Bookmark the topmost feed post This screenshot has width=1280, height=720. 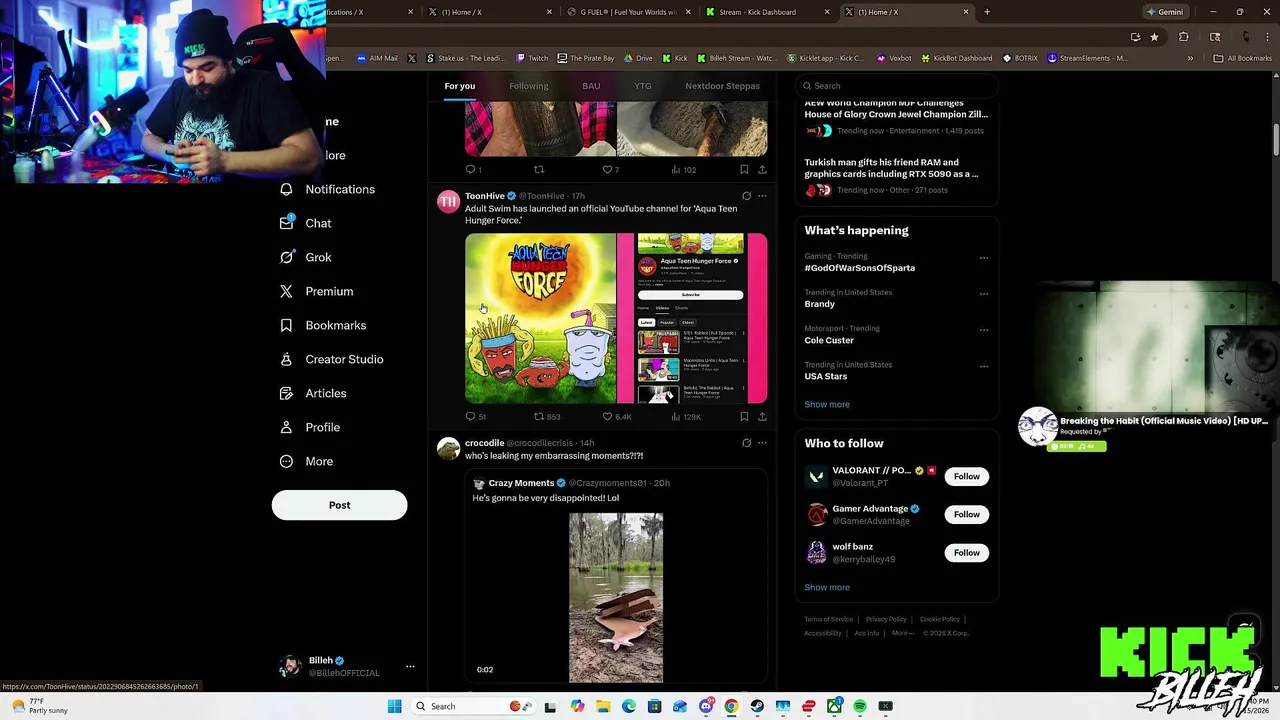click(744, 170)
